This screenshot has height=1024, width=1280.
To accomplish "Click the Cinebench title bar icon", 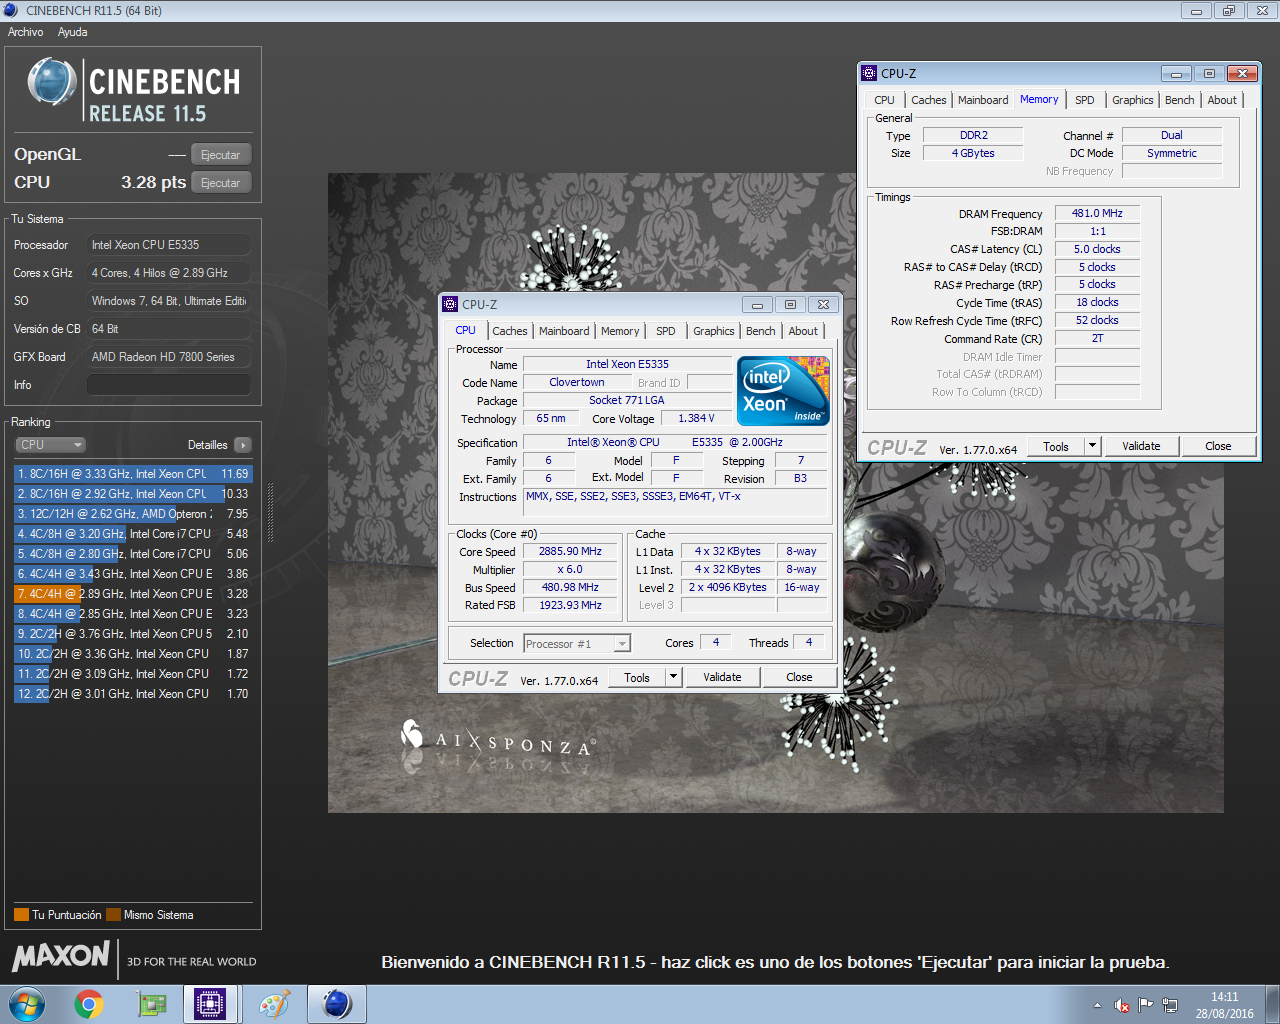I will [11, 10].
